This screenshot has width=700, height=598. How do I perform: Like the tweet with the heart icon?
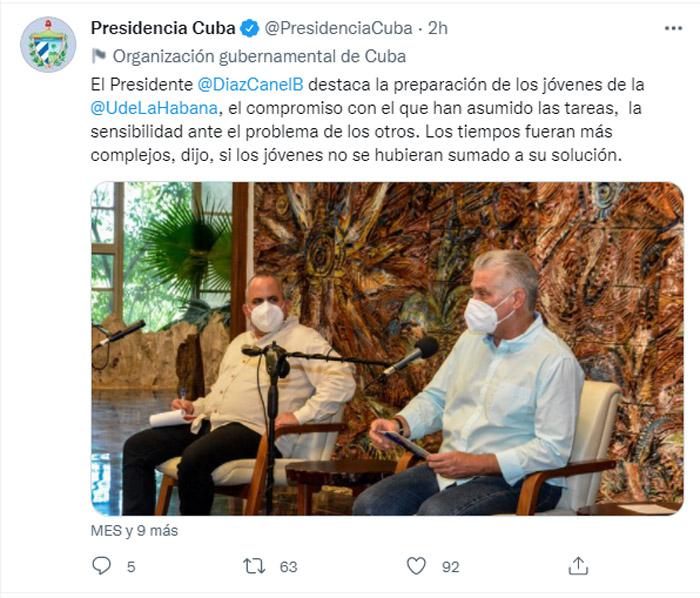(x=417, y=566)
